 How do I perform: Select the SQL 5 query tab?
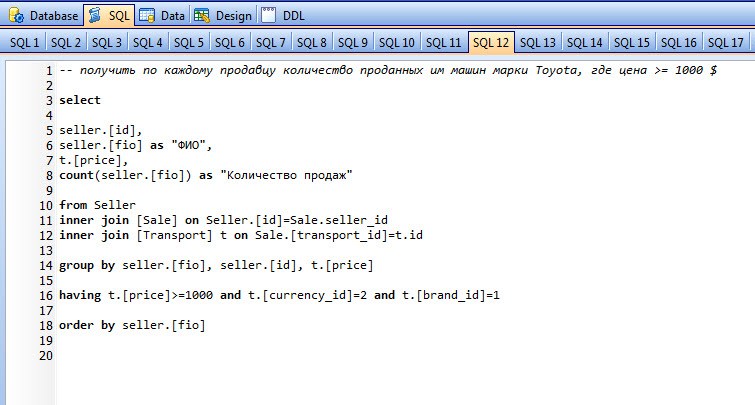188,43
